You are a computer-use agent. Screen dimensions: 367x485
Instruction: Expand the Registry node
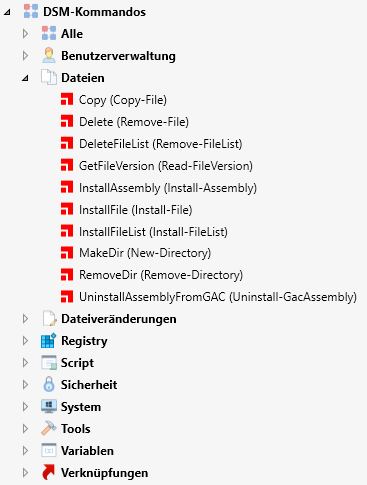25,341
